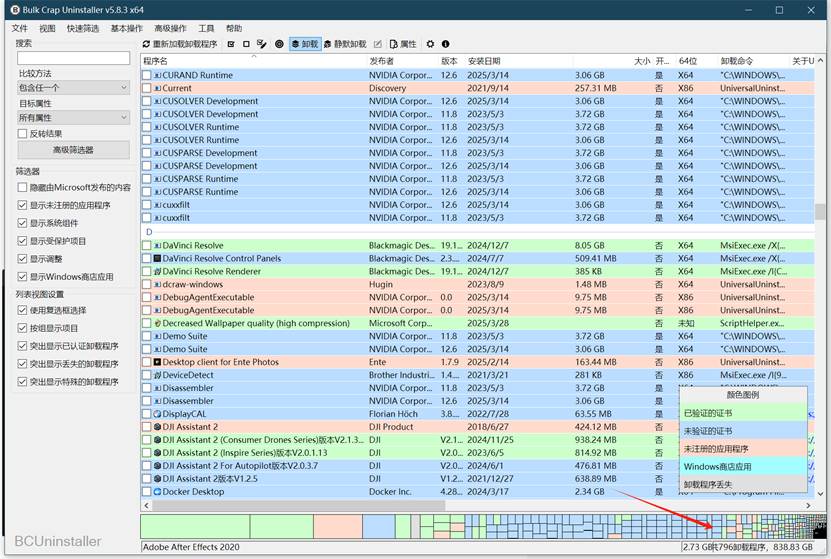Image resolution: width=831 pixels, height=559 pixels.
Task: Open the 文件 menu
Action: 20,28
